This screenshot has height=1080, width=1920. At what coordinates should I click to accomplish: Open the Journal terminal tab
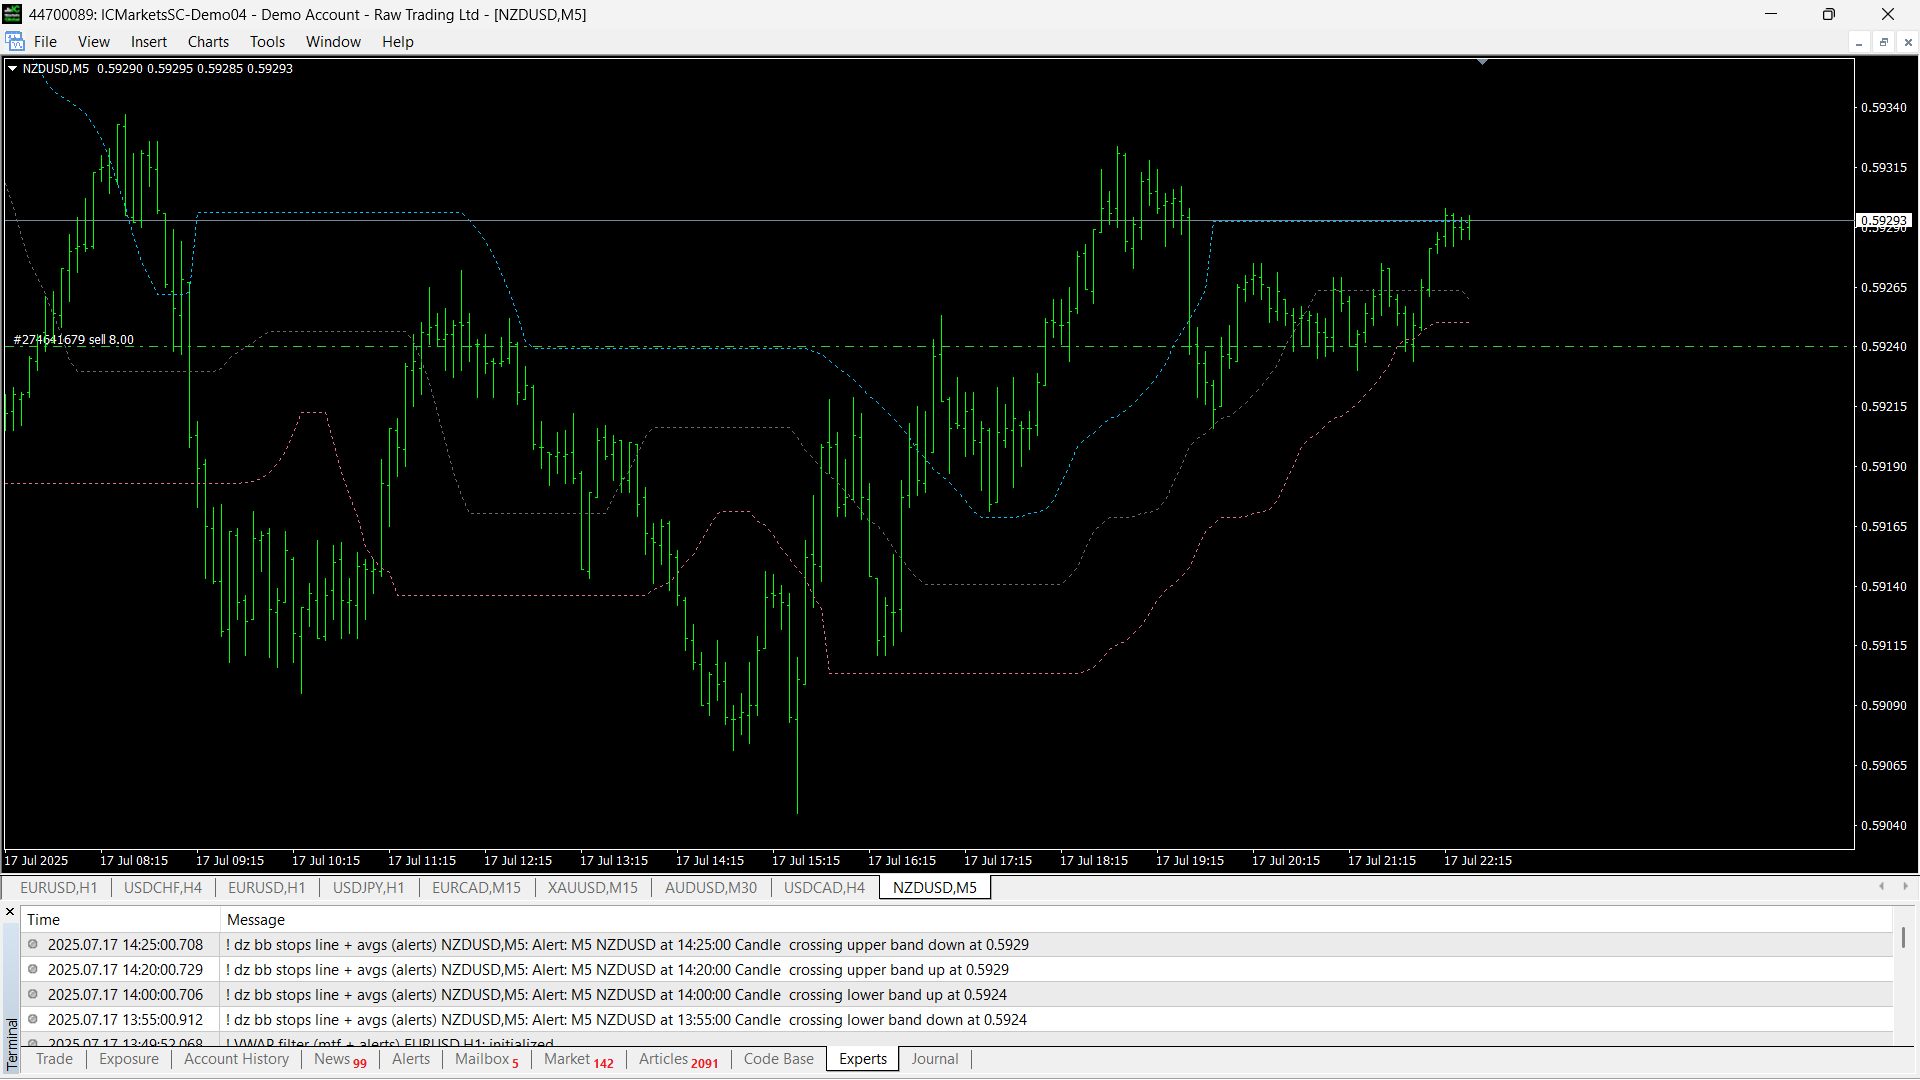pyautogui.click(x=934, y=1059)
